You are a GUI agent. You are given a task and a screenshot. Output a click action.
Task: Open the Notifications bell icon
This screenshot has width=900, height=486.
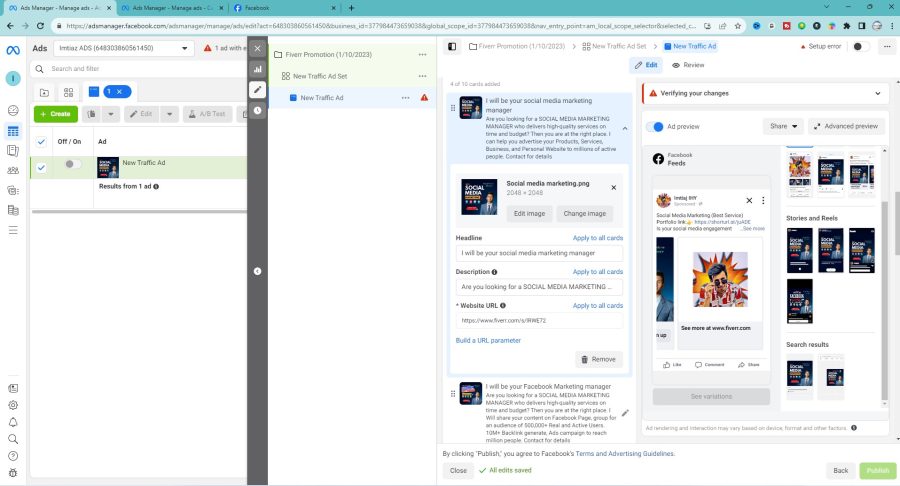pos(13,422)
